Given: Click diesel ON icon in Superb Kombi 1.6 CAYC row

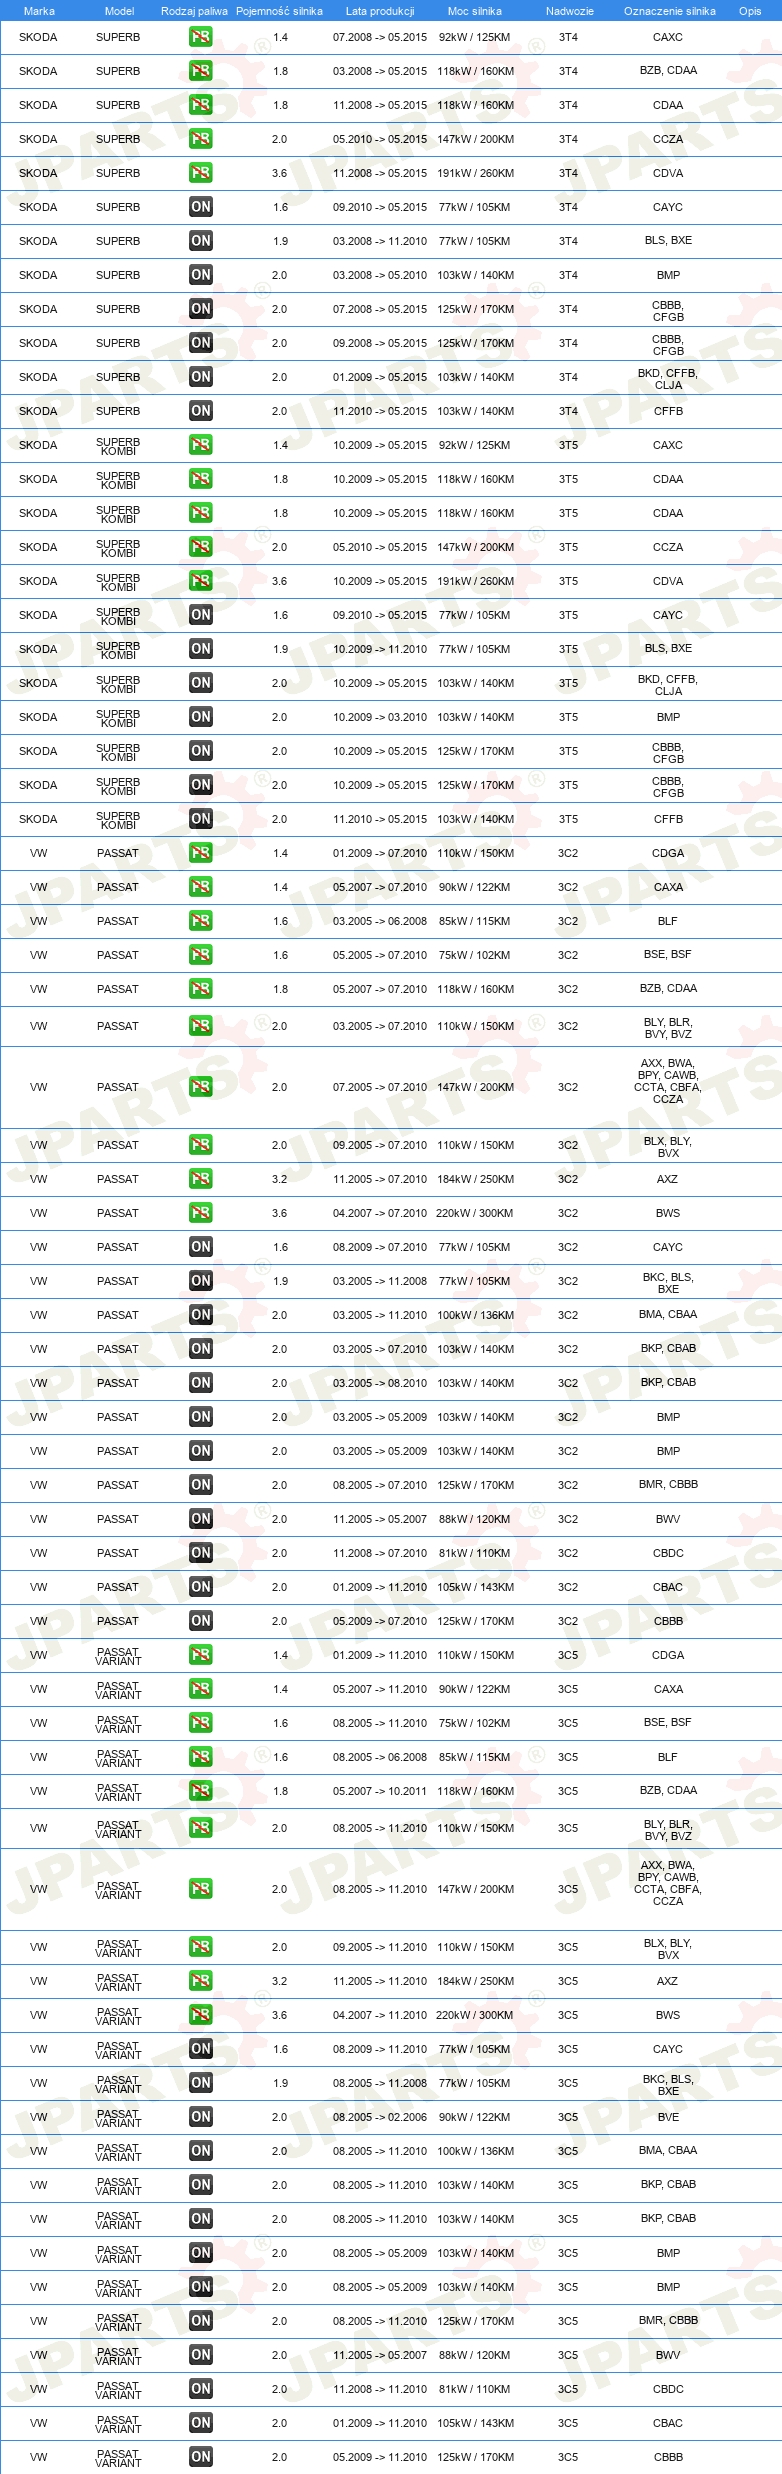Looking at the screenshot, I should coord(201,615).
